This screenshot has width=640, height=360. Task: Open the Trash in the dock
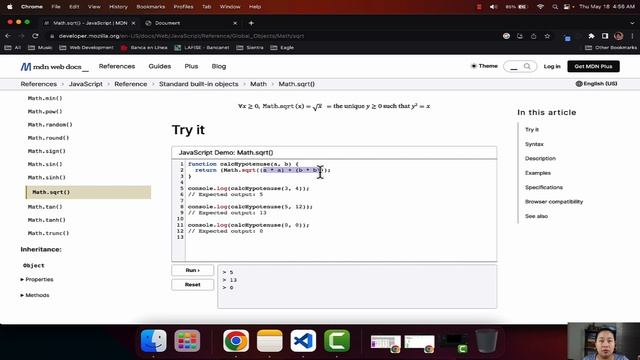[x=486, y=341]
